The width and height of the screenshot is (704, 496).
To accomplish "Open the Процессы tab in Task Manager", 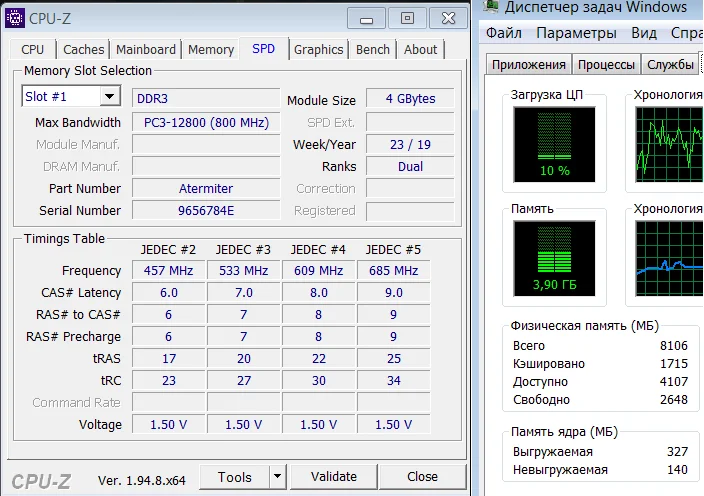I will coord(606,65).
